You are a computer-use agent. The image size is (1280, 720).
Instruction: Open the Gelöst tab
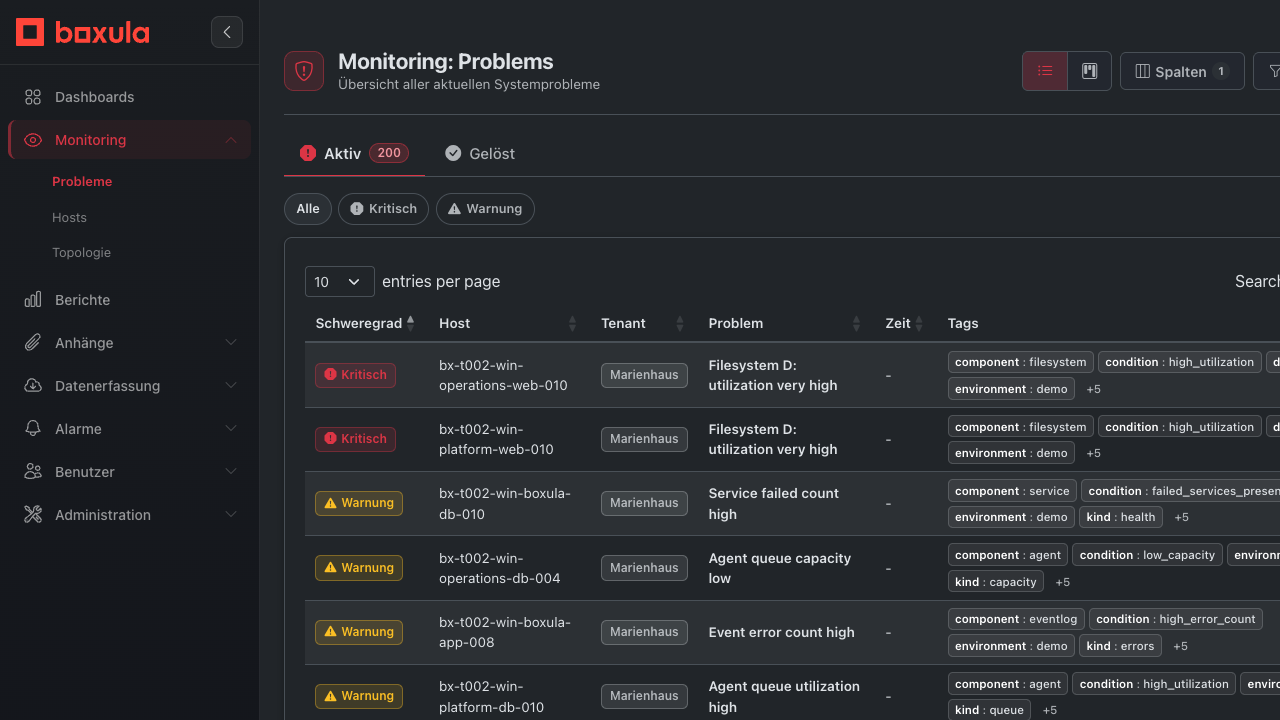click(480, 153)
